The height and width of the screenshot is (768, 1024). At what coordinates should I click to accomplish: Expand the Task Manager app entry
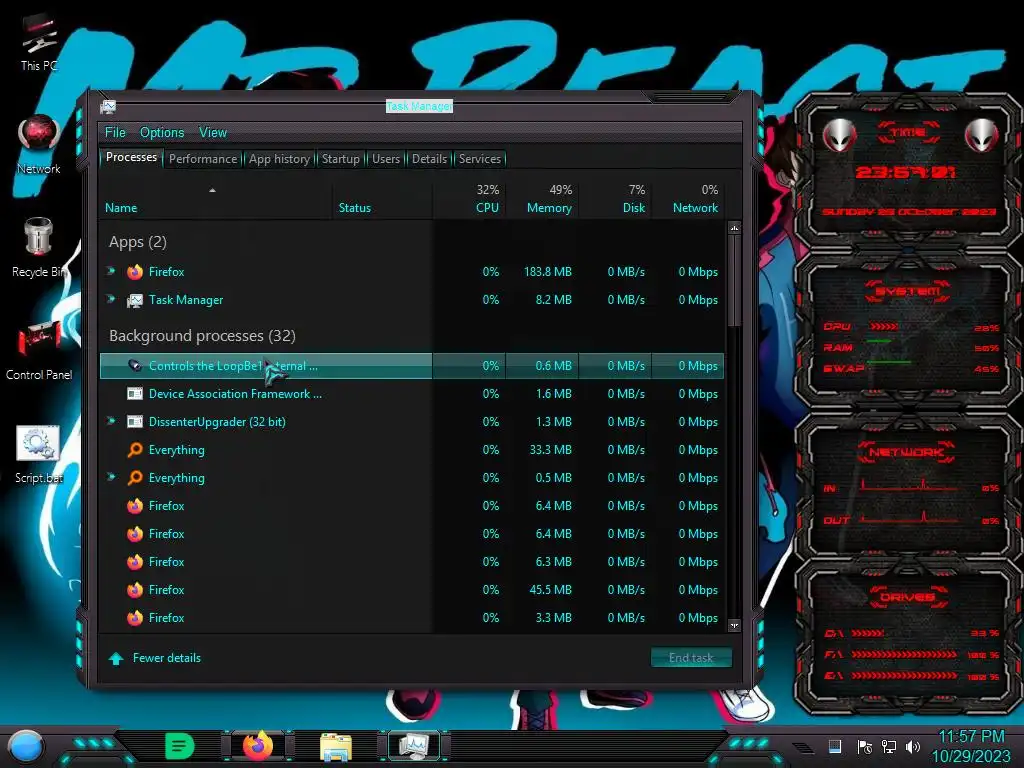[111, 299]
